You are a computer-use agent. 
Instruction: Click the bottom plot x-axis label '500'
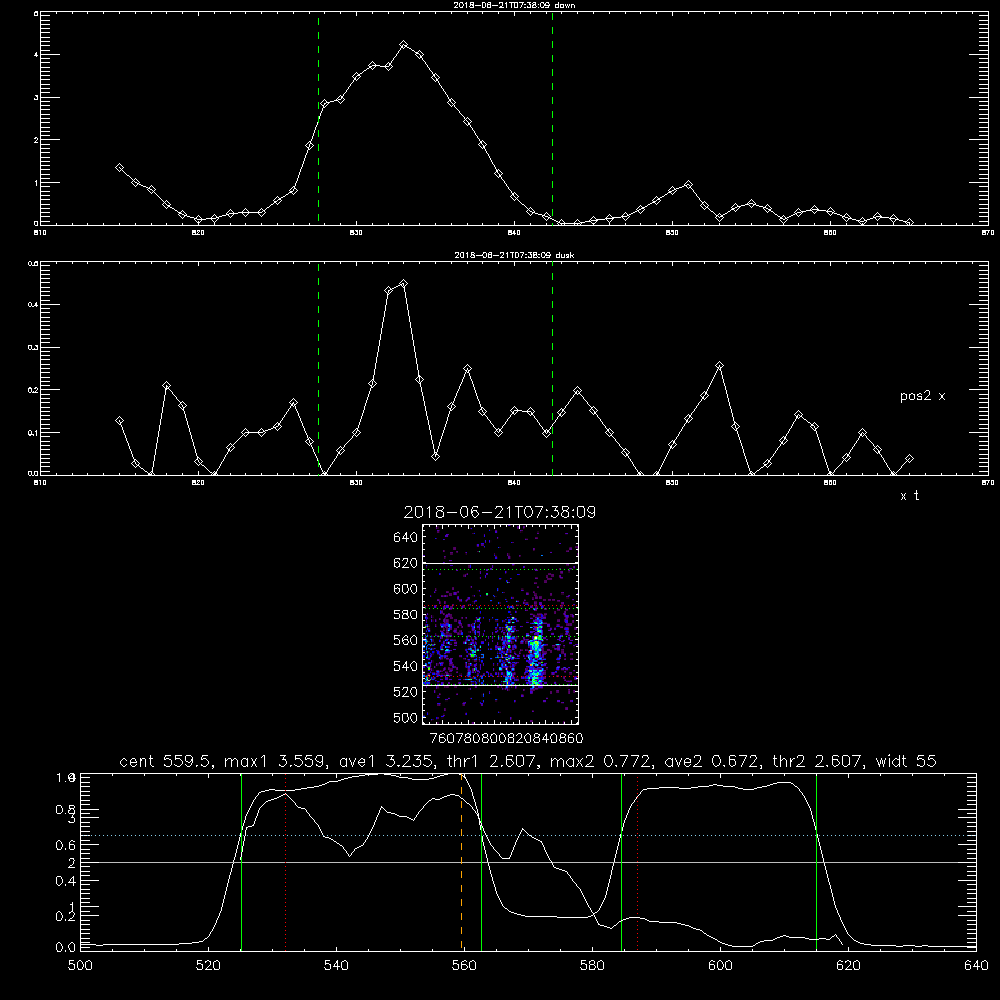click(80, 966)
